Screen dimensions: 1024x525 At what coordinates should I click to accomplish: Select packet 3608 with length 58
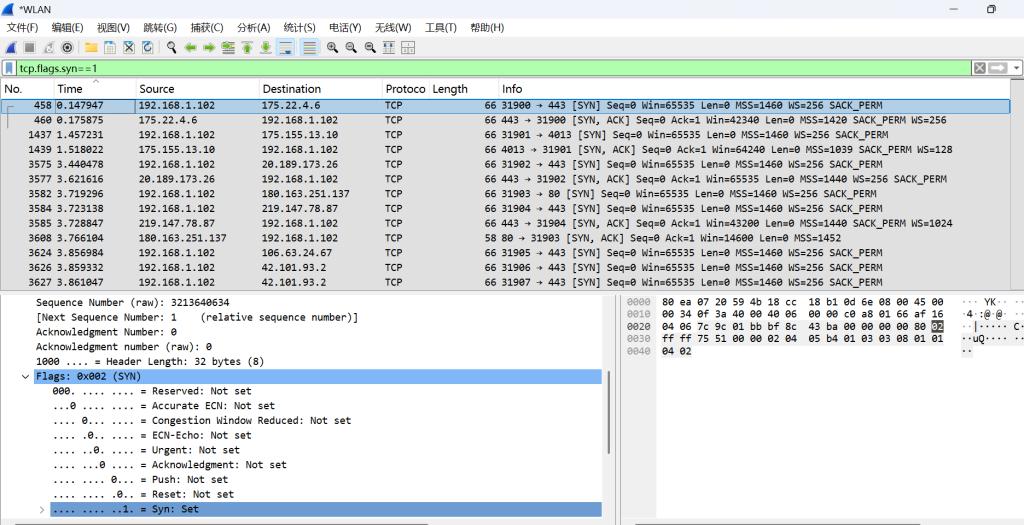(x=505, y=238)
